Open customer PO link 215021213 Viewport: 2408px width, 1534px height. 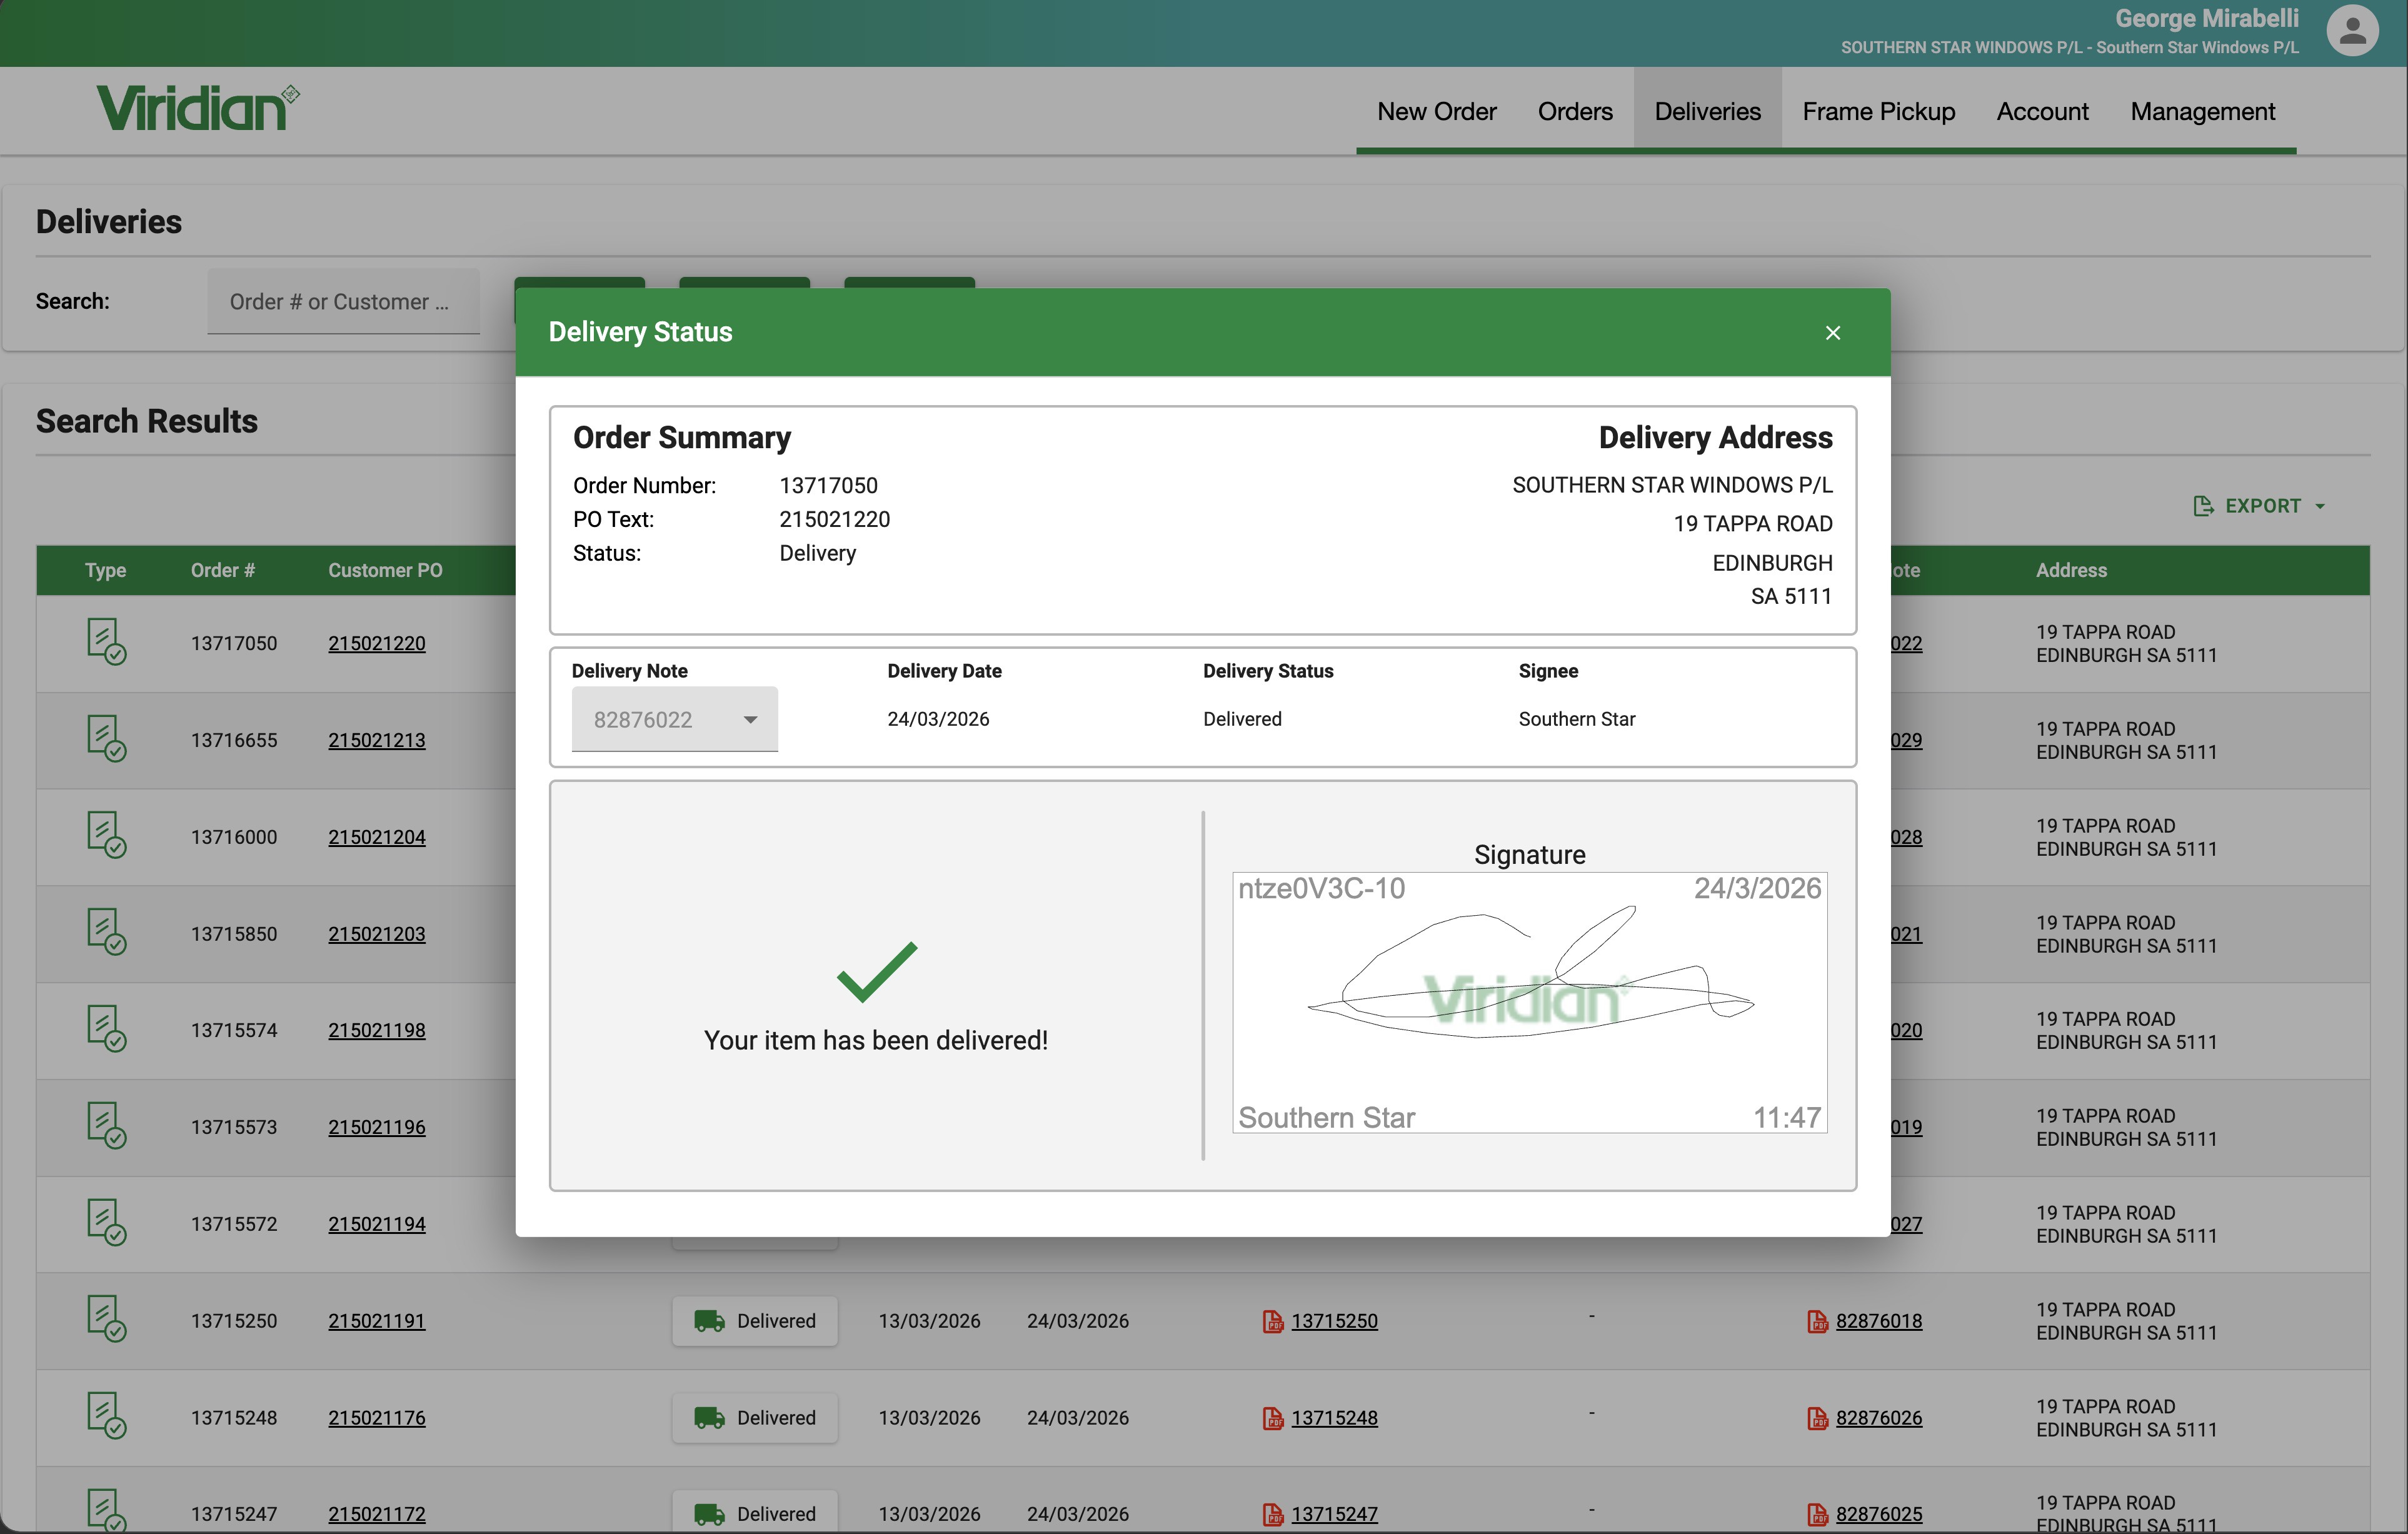[x=377, y=740]
